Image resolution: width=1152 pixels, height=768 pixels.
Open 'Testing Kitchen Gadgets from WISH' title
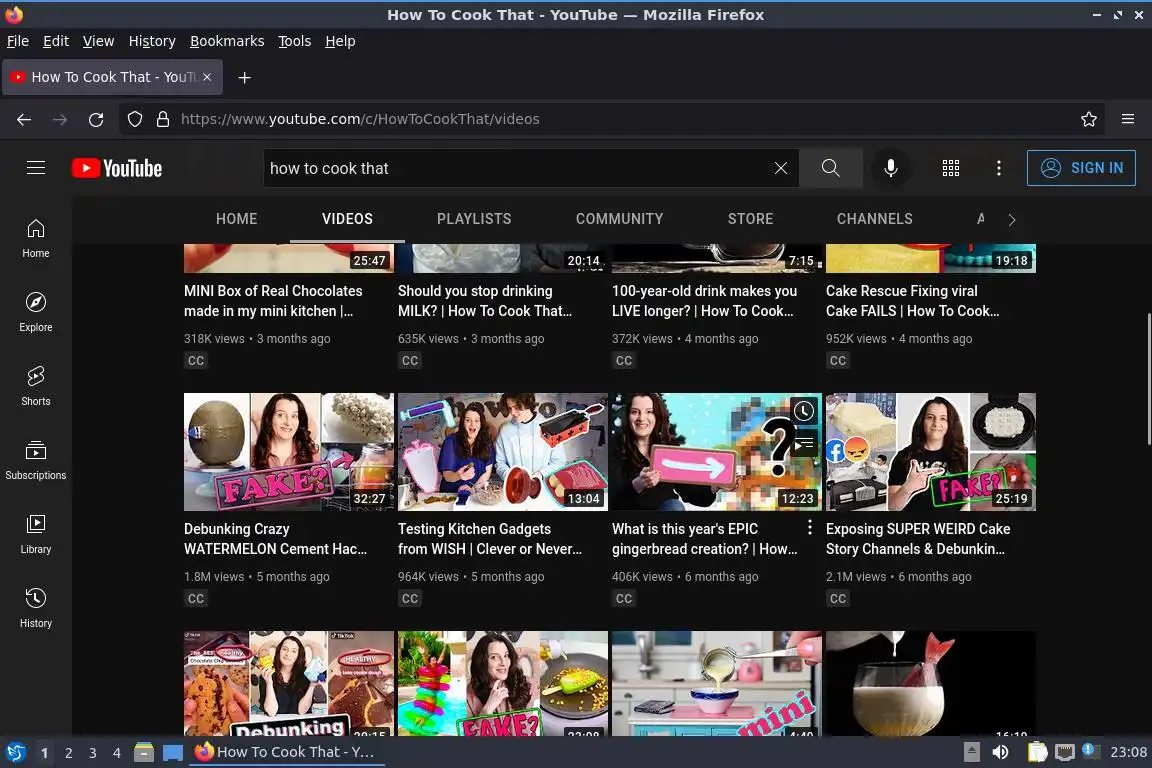coord(490,539)
